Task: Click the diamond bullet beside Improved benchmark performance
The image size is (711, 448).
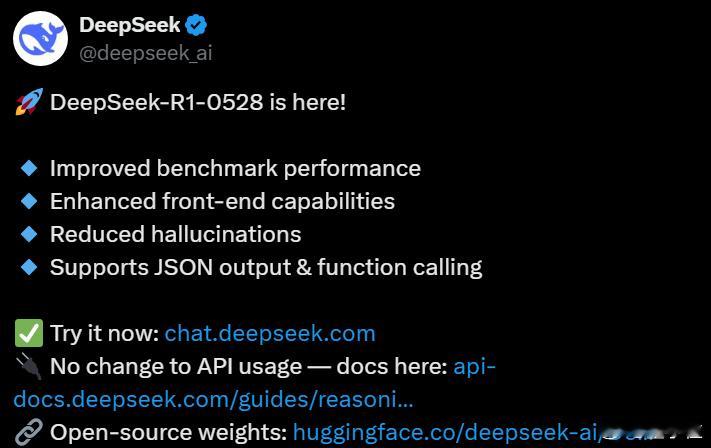Action: [29, 168]
